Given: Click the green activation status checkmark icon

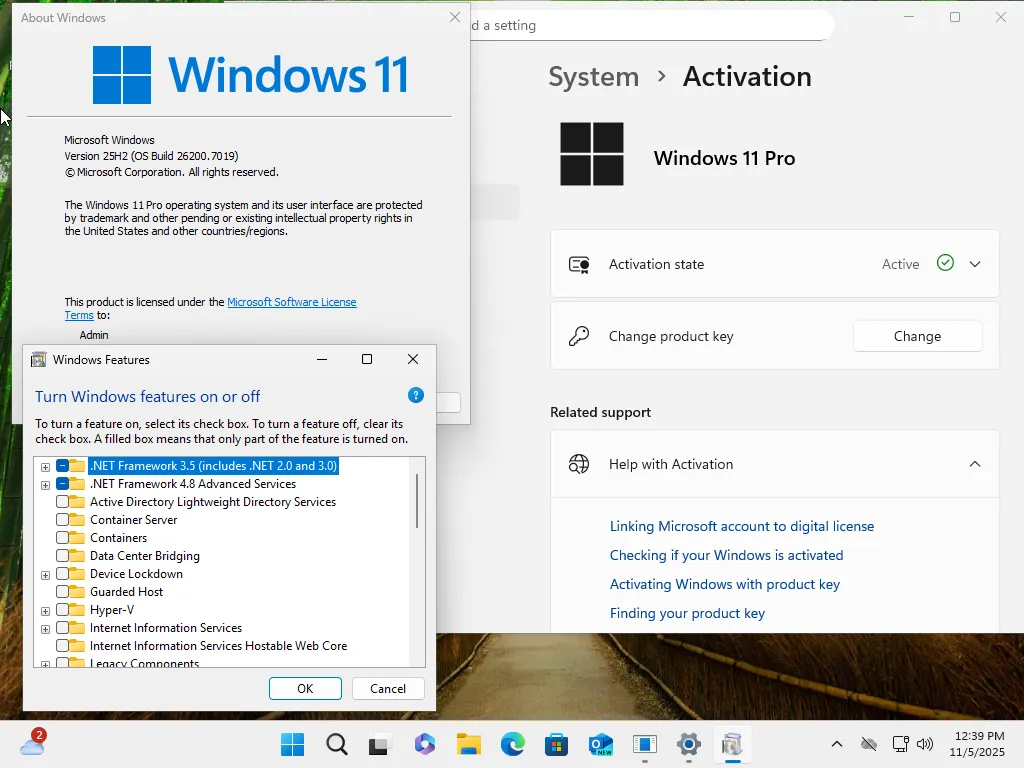Looking at the screenshot, I should 944,263.
